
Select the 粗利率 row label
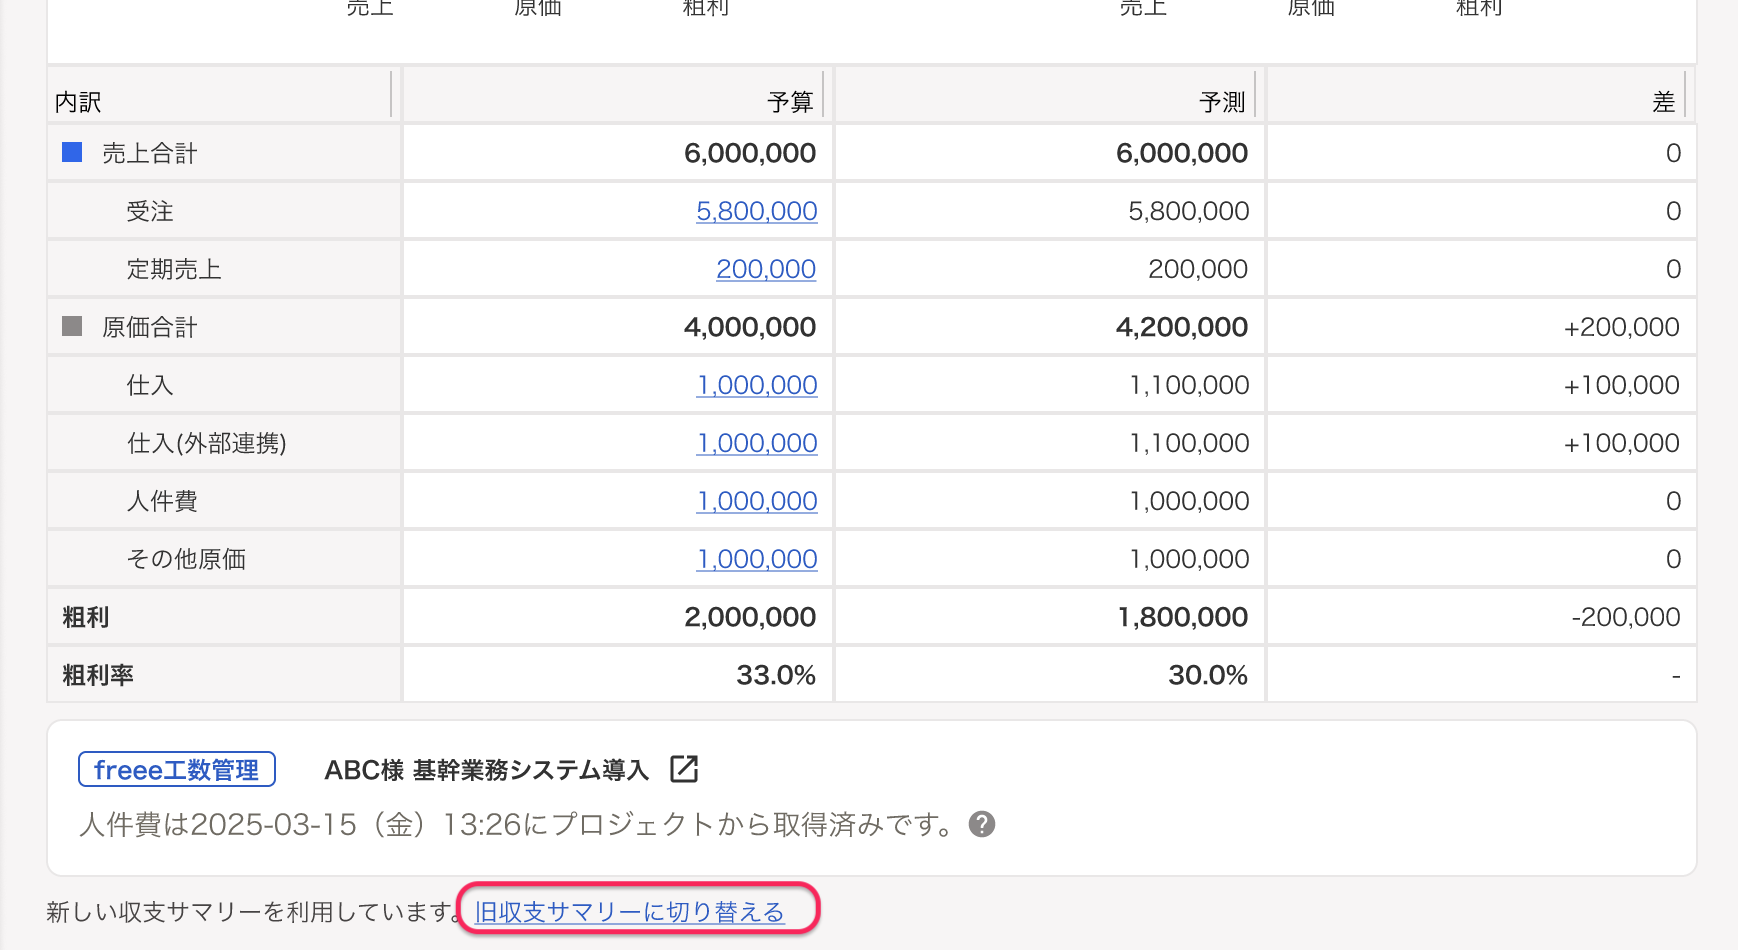coord(98,675)
